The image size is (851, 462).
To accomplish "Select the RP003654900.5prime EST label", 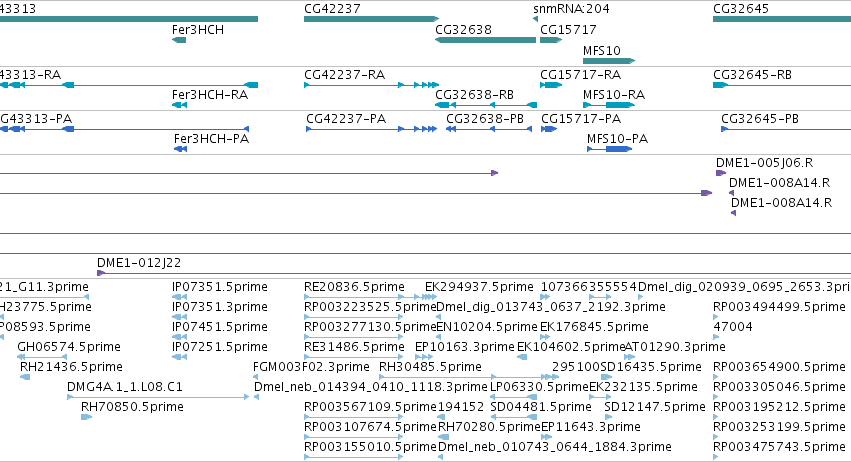I will pyautogui.click(x=779, y=366).
